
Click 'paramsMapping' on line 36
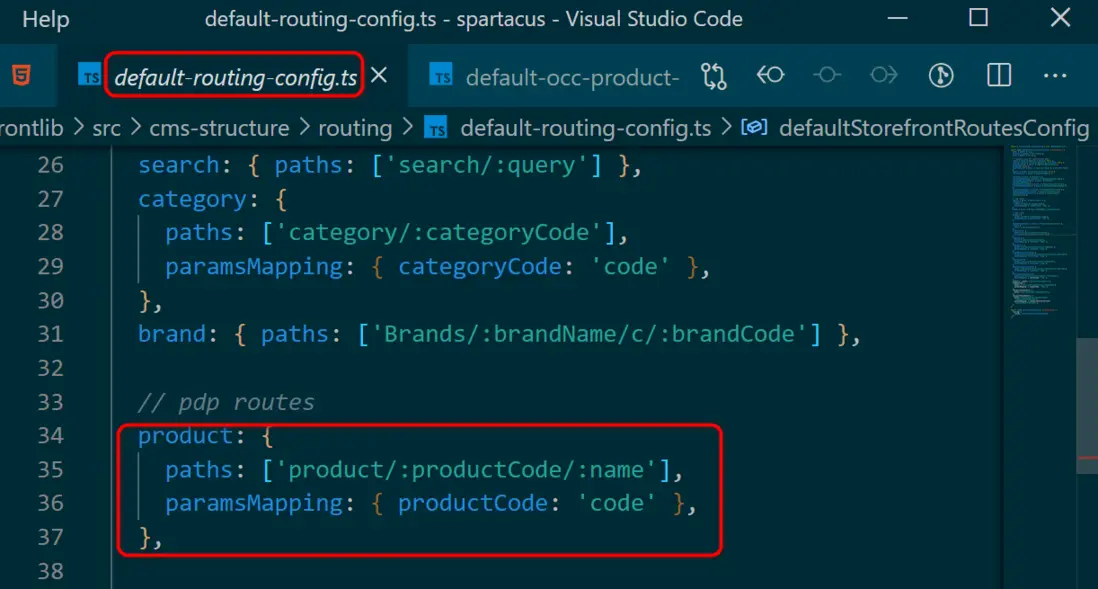coord(254,504)
